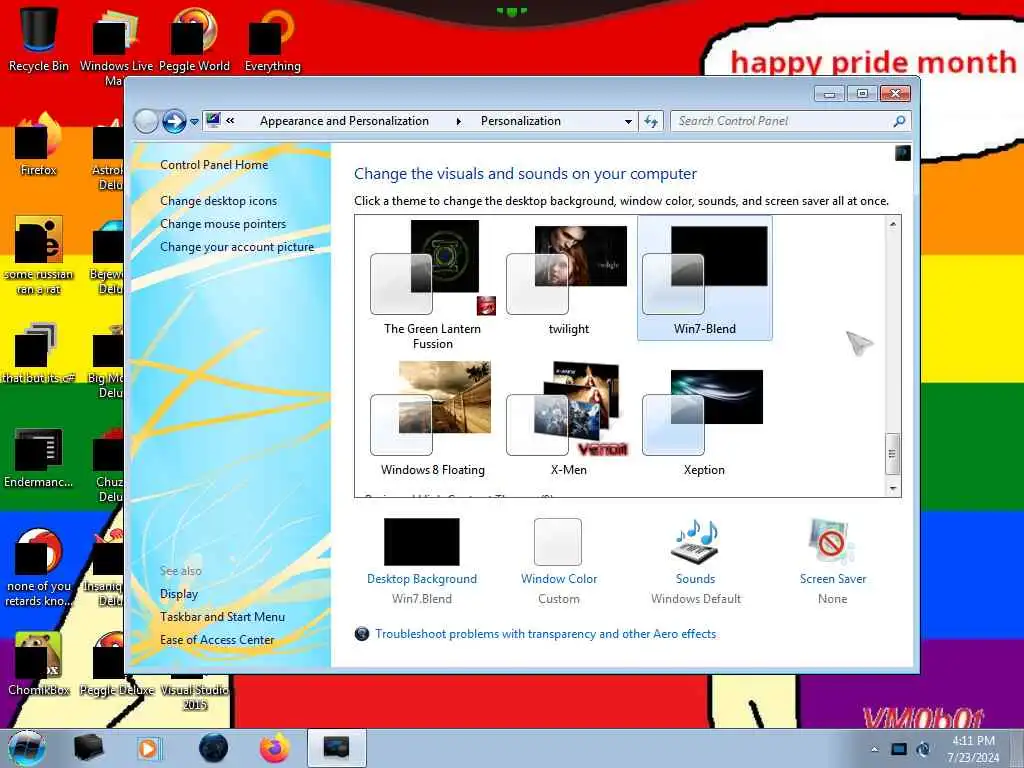Open the Firefox desktop icon
Viewport: 1024px width, 768px height.
coord(39,144)
